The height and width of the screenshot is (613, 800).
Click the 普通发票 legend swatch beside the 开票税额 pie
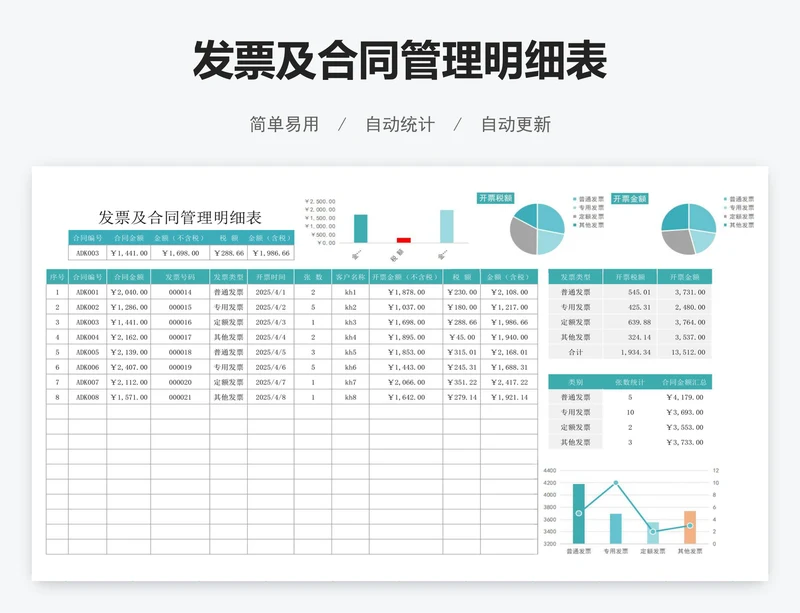575,200
